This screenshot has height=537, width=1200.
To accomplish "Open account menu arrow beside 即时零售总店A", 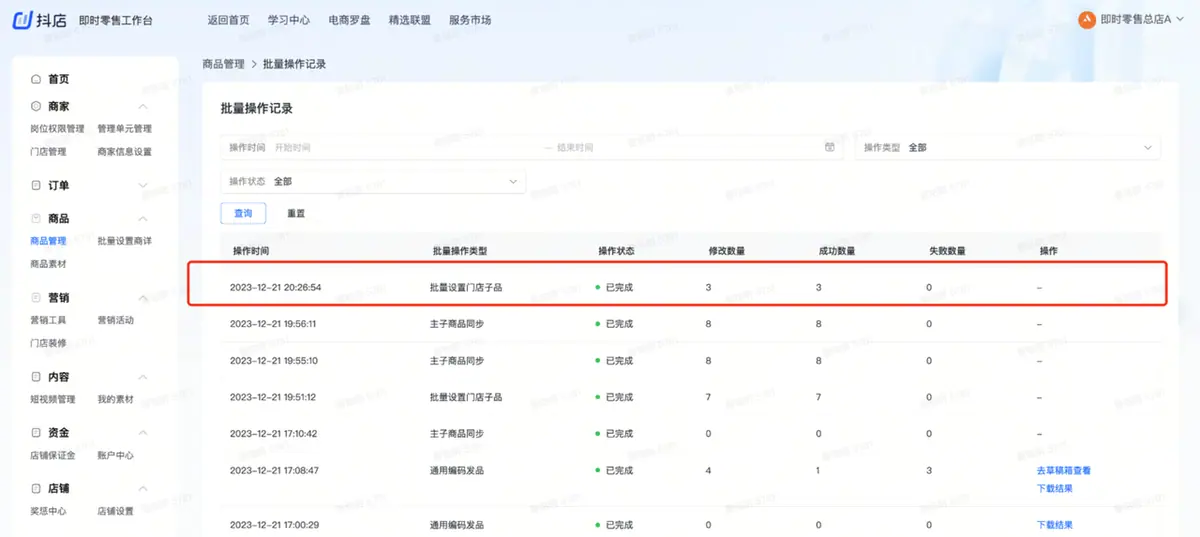I will tap(1180, 20).
